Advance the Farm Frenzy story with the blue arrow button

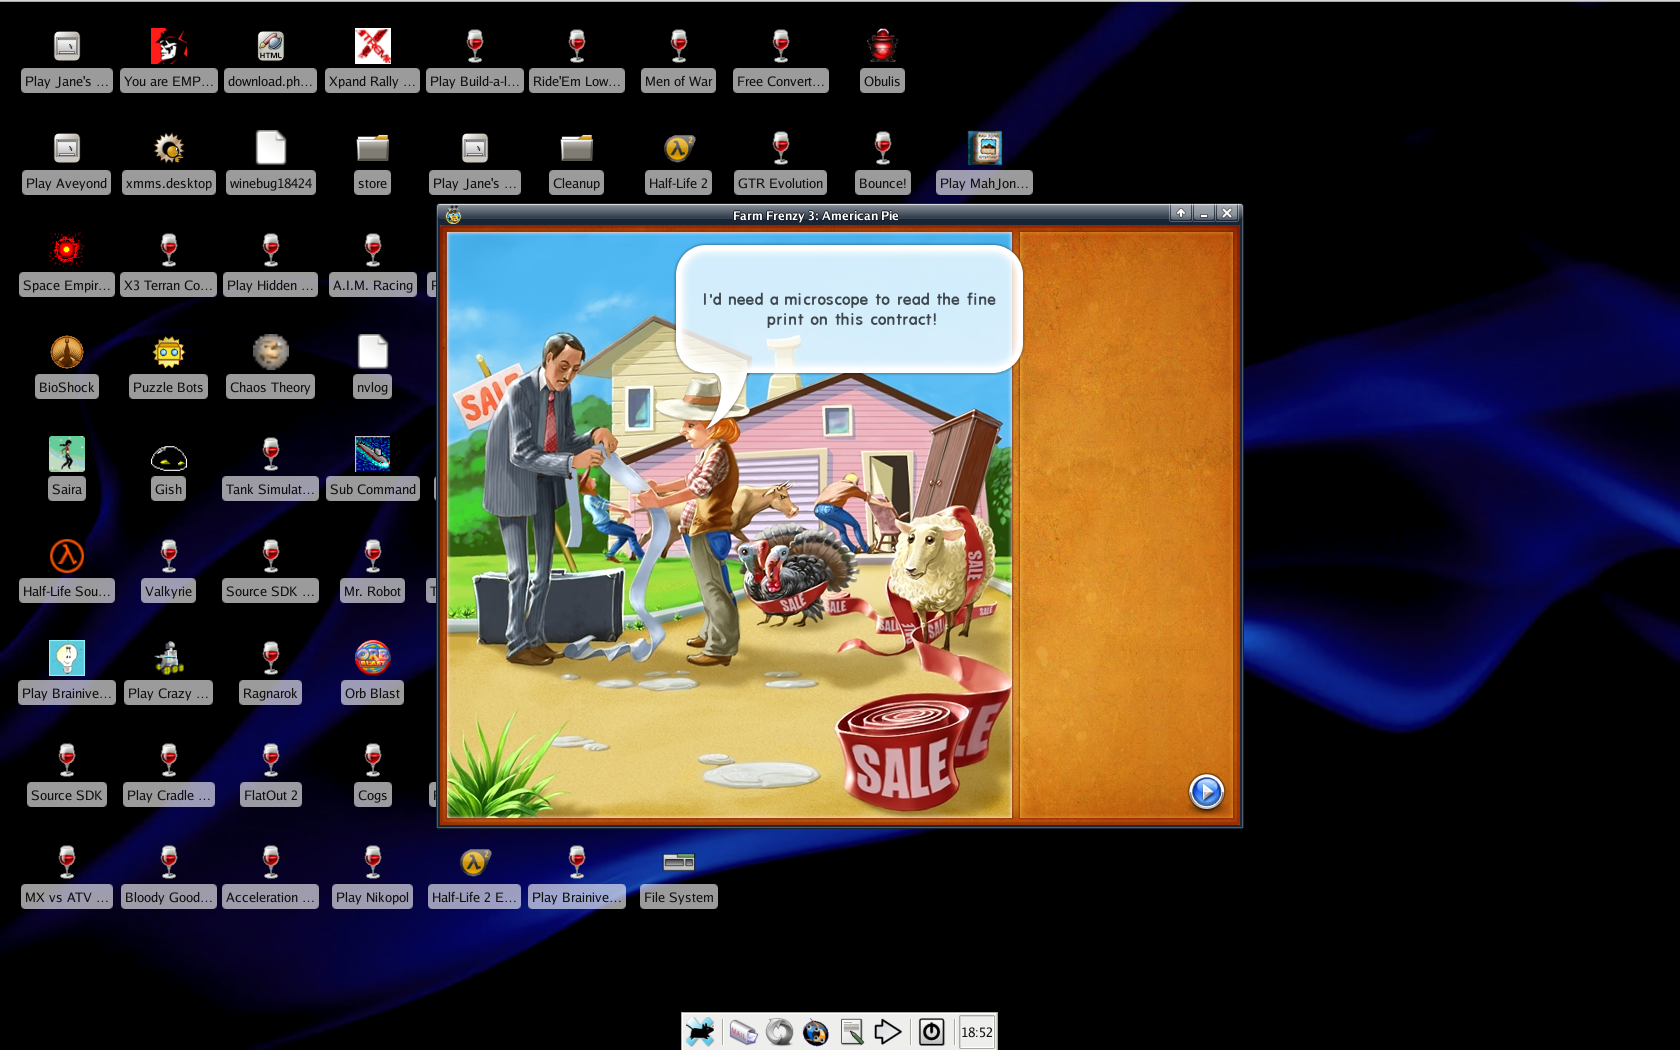tap(1206, 792)
